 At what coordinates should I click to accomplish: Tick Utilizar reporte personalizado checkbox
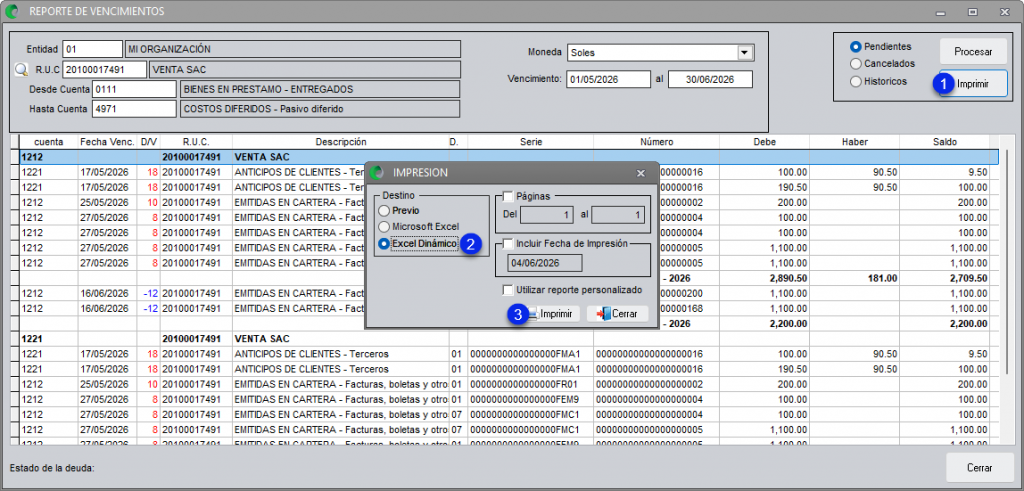(508, 290)
